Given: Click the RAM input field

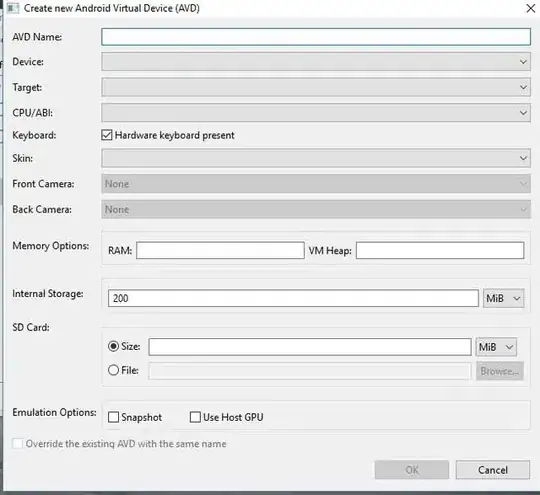Looking at the screenshot, I should 220,250.
